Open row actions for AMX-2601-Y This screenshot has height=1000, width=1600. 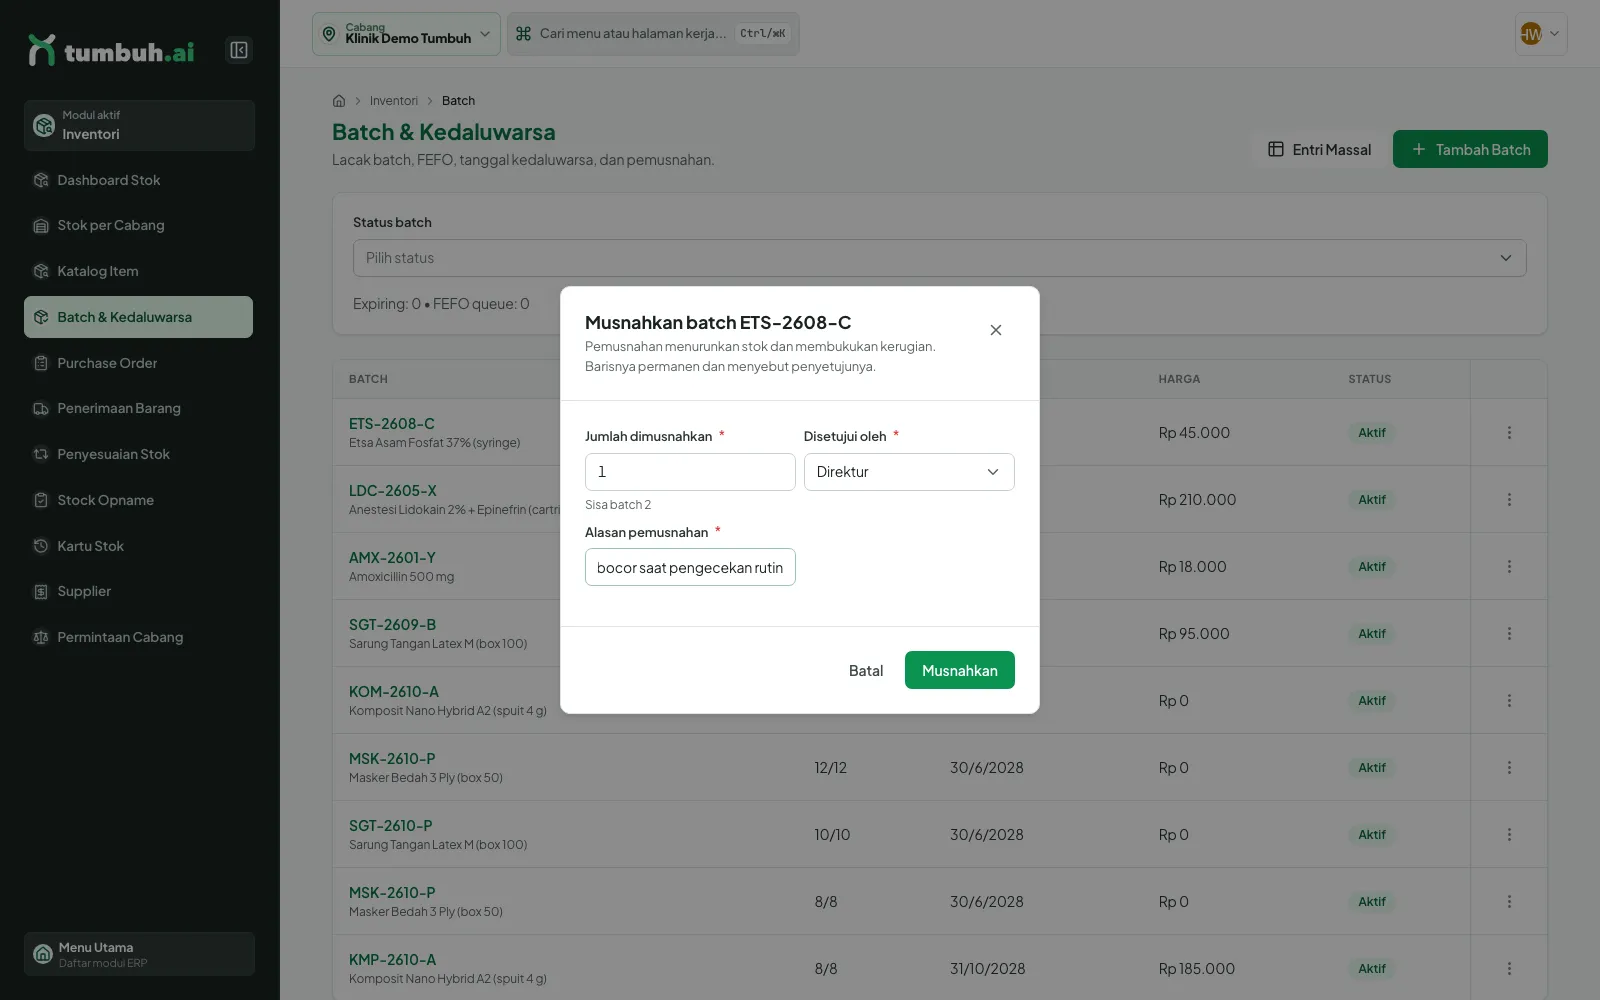[1509, 567]
